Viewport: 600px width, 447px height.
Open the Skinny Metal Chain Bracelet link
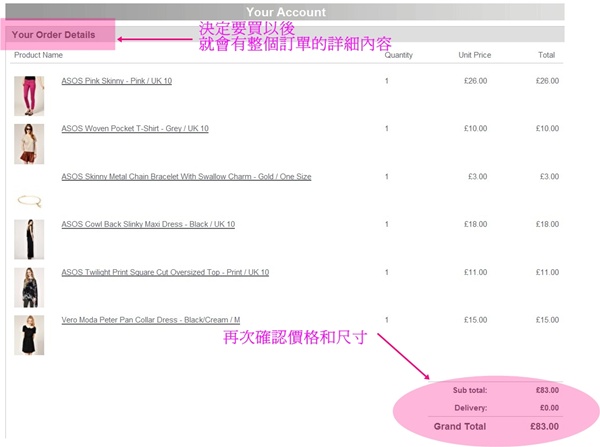click(x=186, y=176)
